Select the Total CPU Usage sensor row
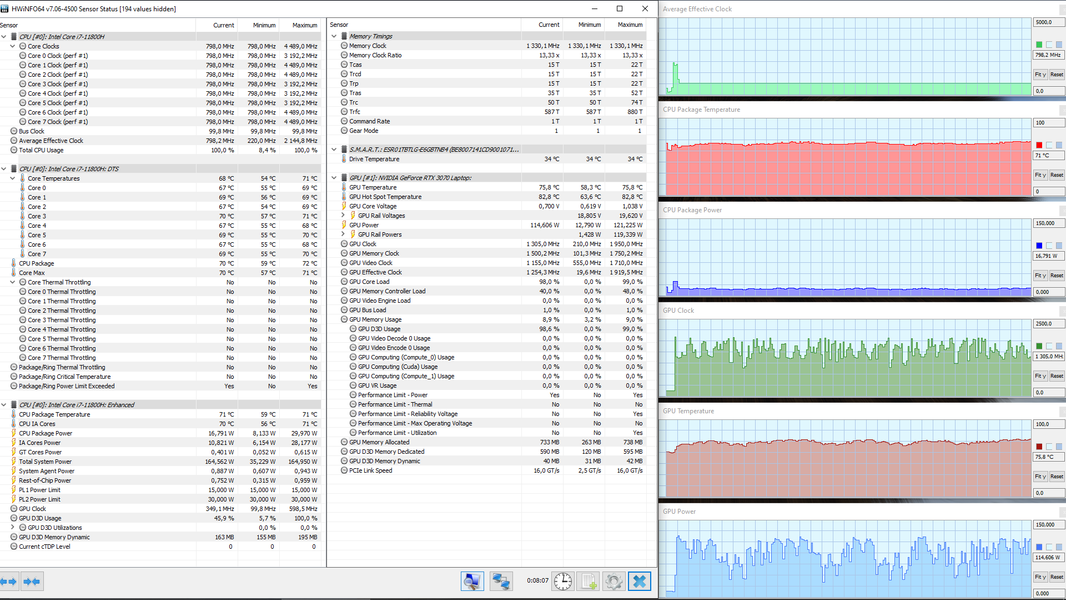The image size is (1066, 600). coord(160,150)
